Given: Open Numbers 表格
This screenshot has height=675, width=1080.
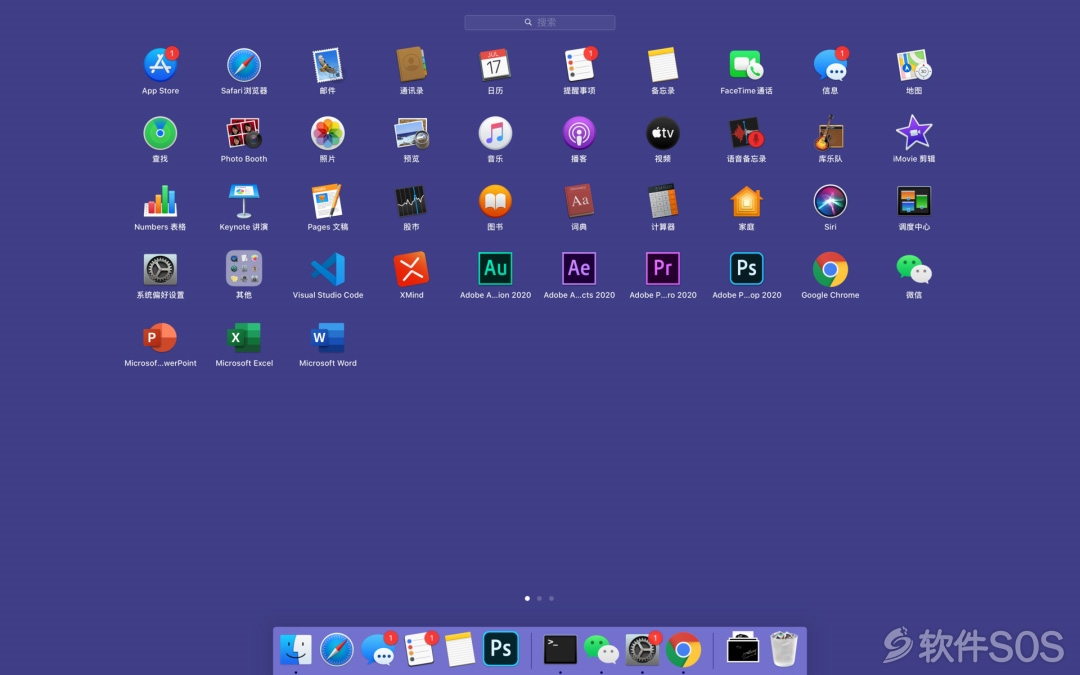Looking at the screenshot, I should pos(160,201).
